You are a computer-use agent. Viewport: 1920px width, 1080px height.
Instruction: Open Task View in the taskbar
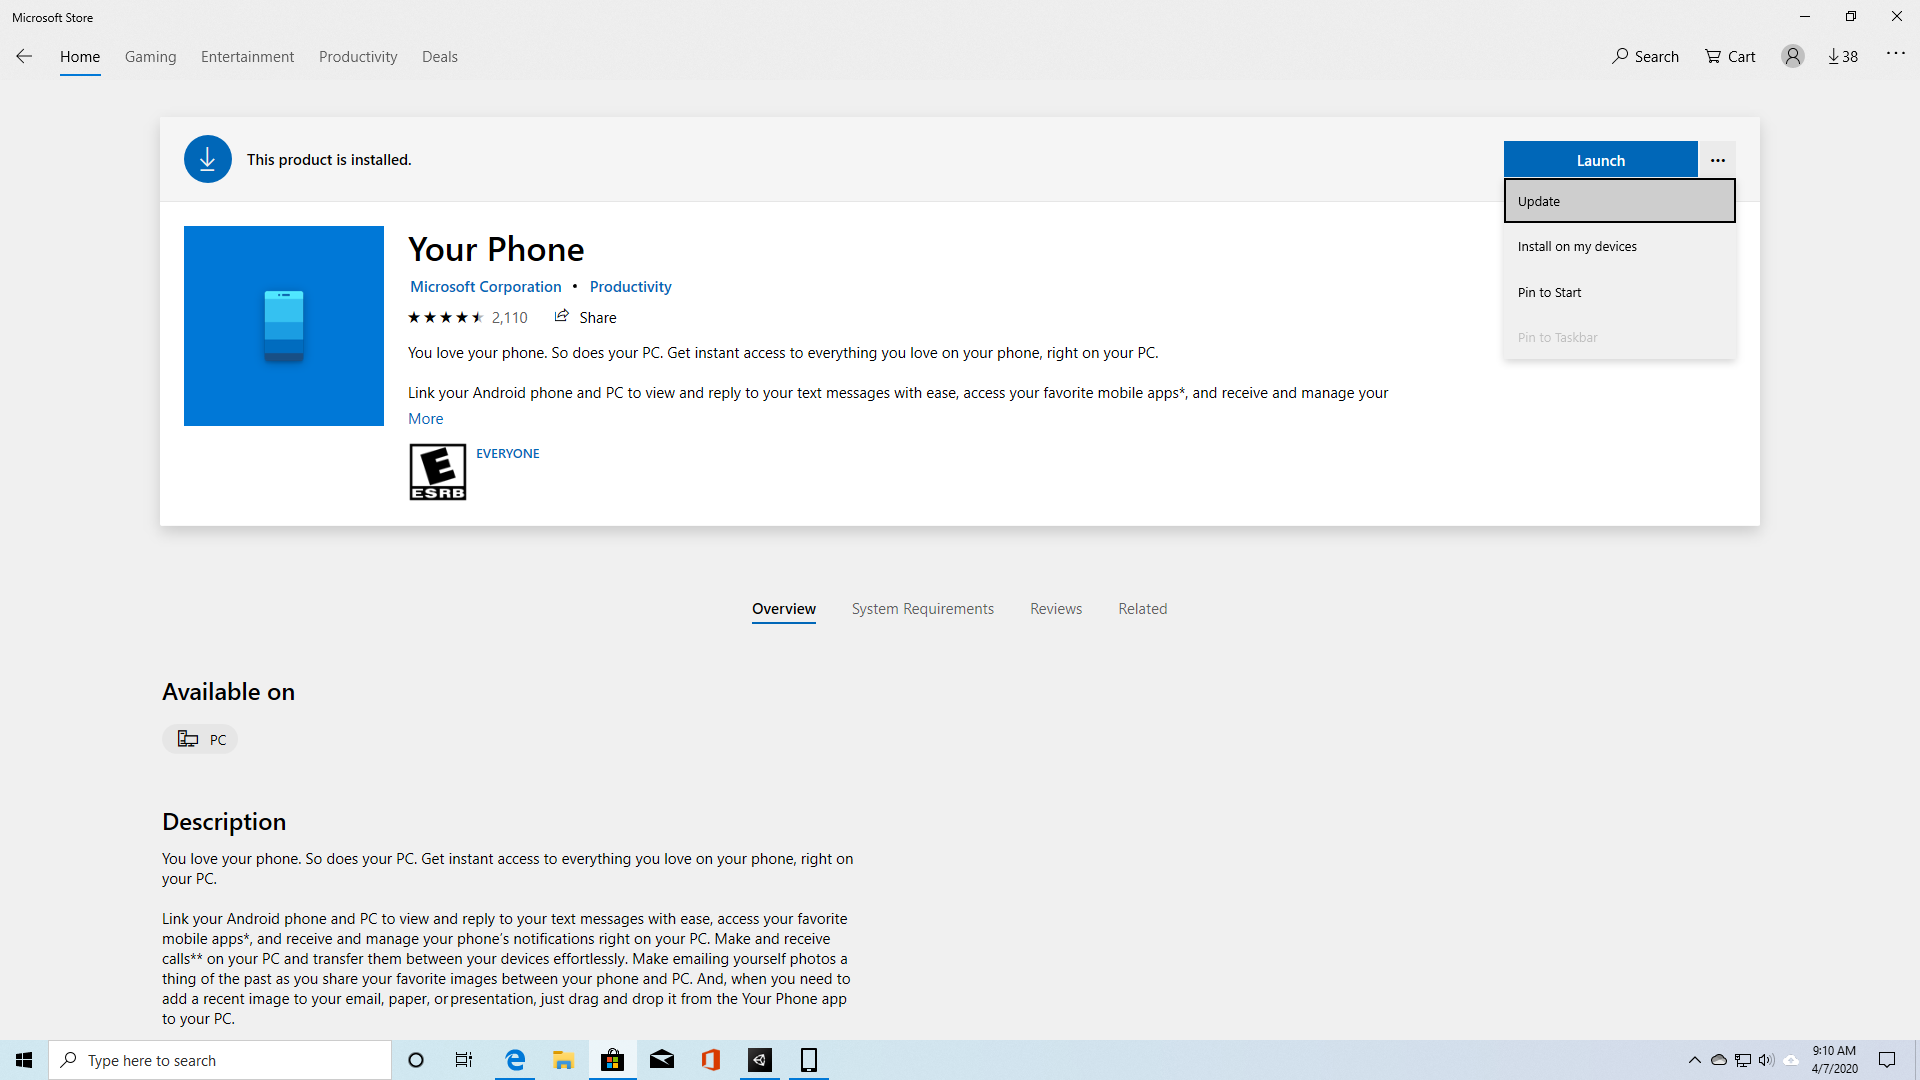click(x=464, y=1060)
